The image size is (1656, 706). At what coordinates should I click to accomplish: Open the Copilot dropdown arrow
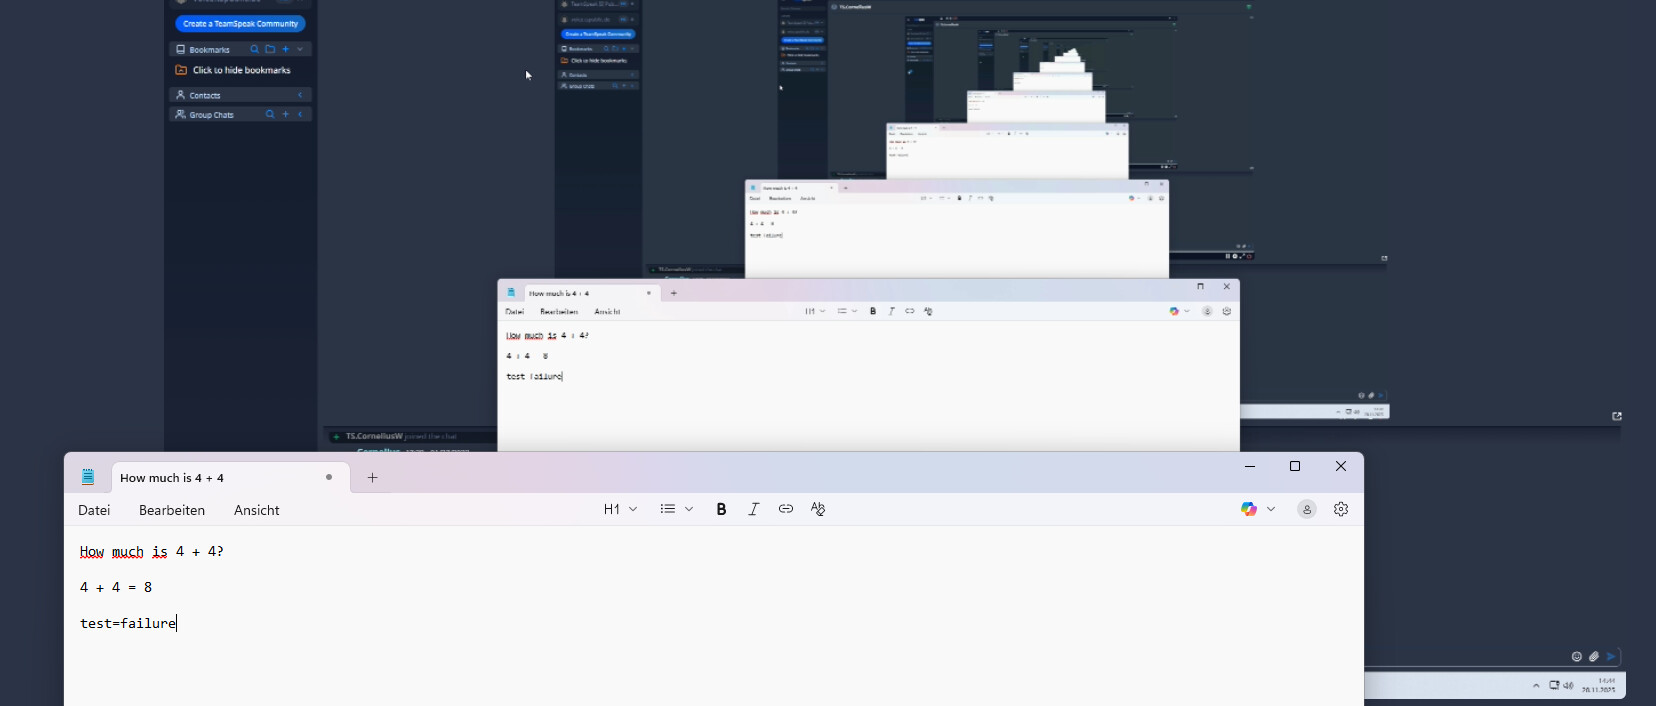pyautogui.click(x=1271, y=509)
